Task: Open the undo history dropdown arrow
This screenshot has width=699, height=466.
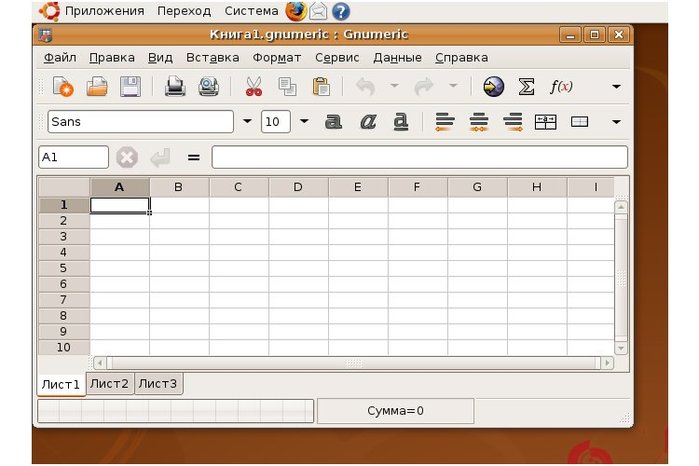Action: coord(395,85)
